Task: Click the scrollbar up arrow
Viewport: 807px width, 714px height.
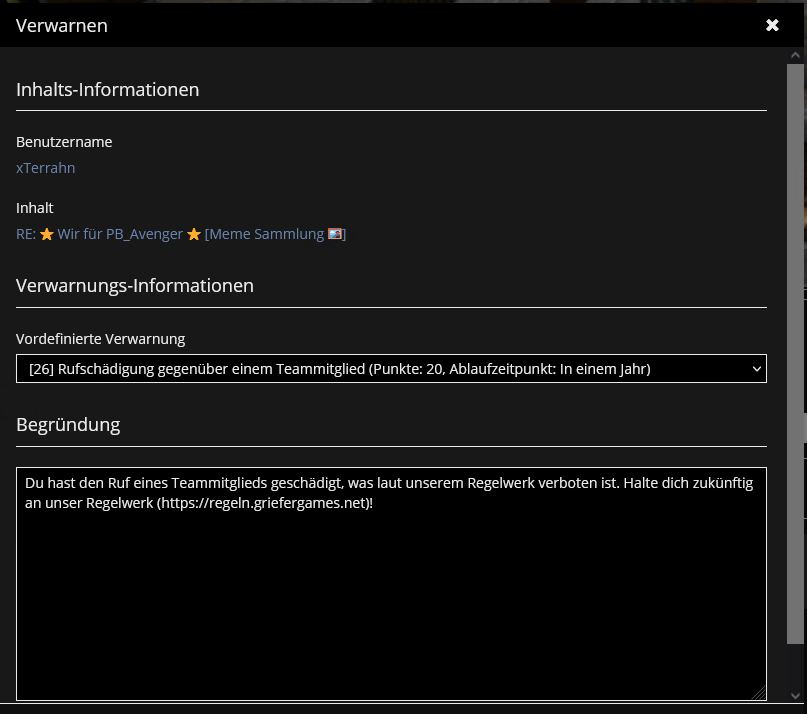Action: (x=795, y=55)
